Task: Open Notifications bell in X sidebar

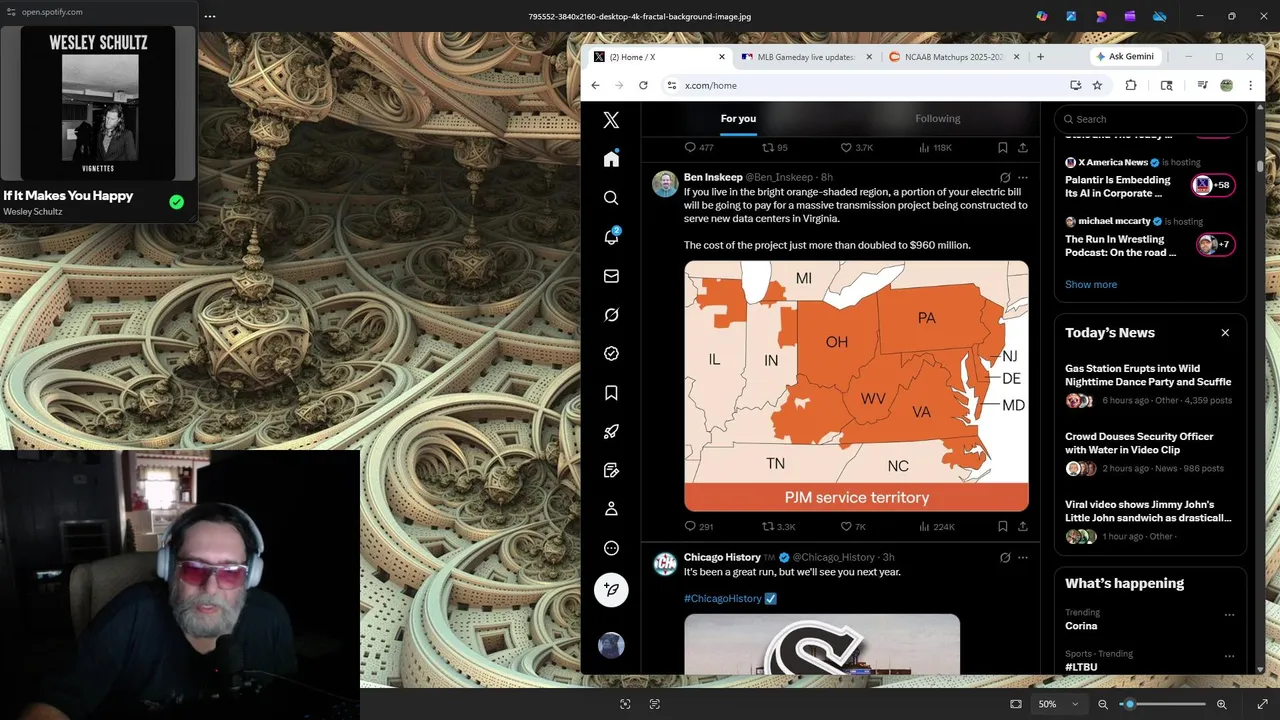Action: pos(611,237)
